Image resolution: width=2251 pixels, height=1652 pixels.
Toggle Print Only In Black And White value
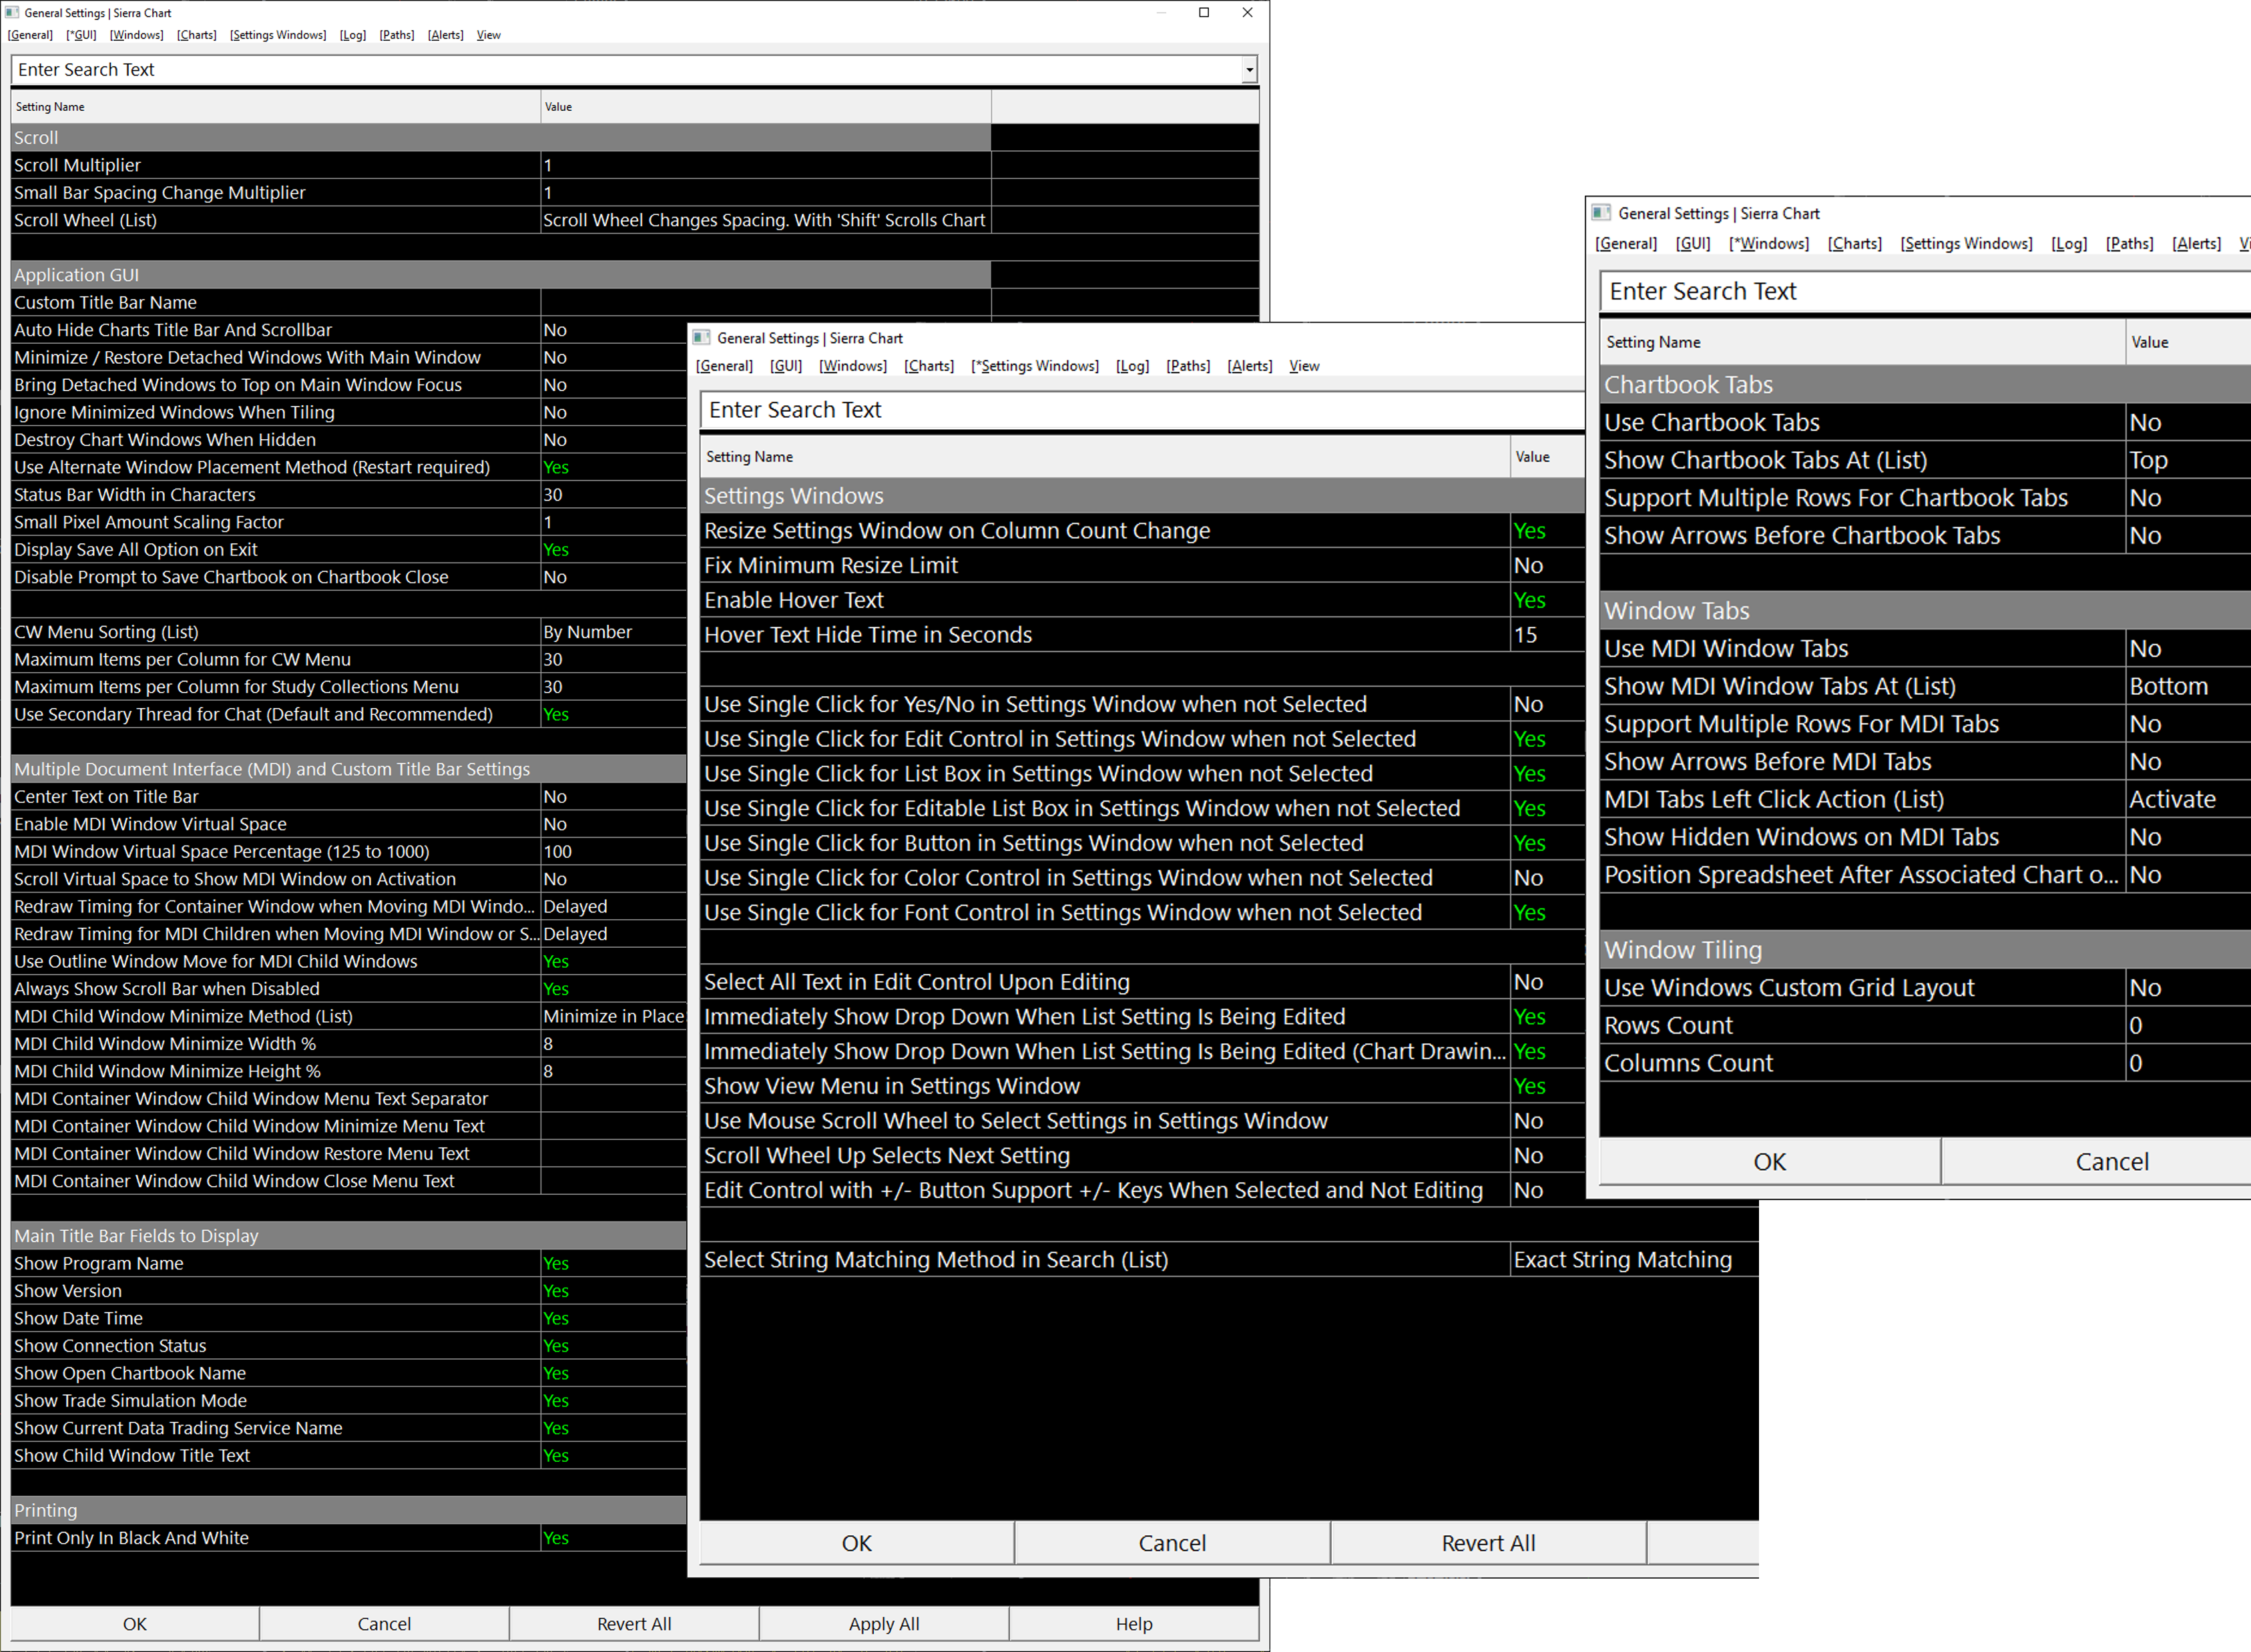pos(556,1538)
